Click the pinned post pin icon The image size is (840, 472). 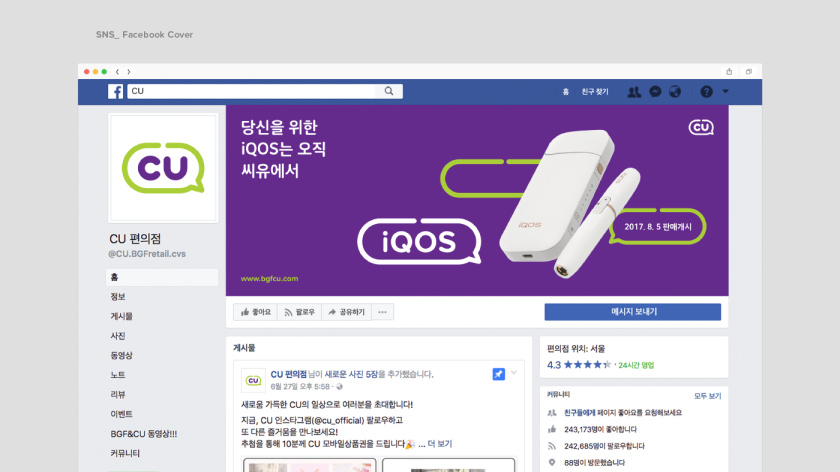pyautogui.click(x=499, y=374)
